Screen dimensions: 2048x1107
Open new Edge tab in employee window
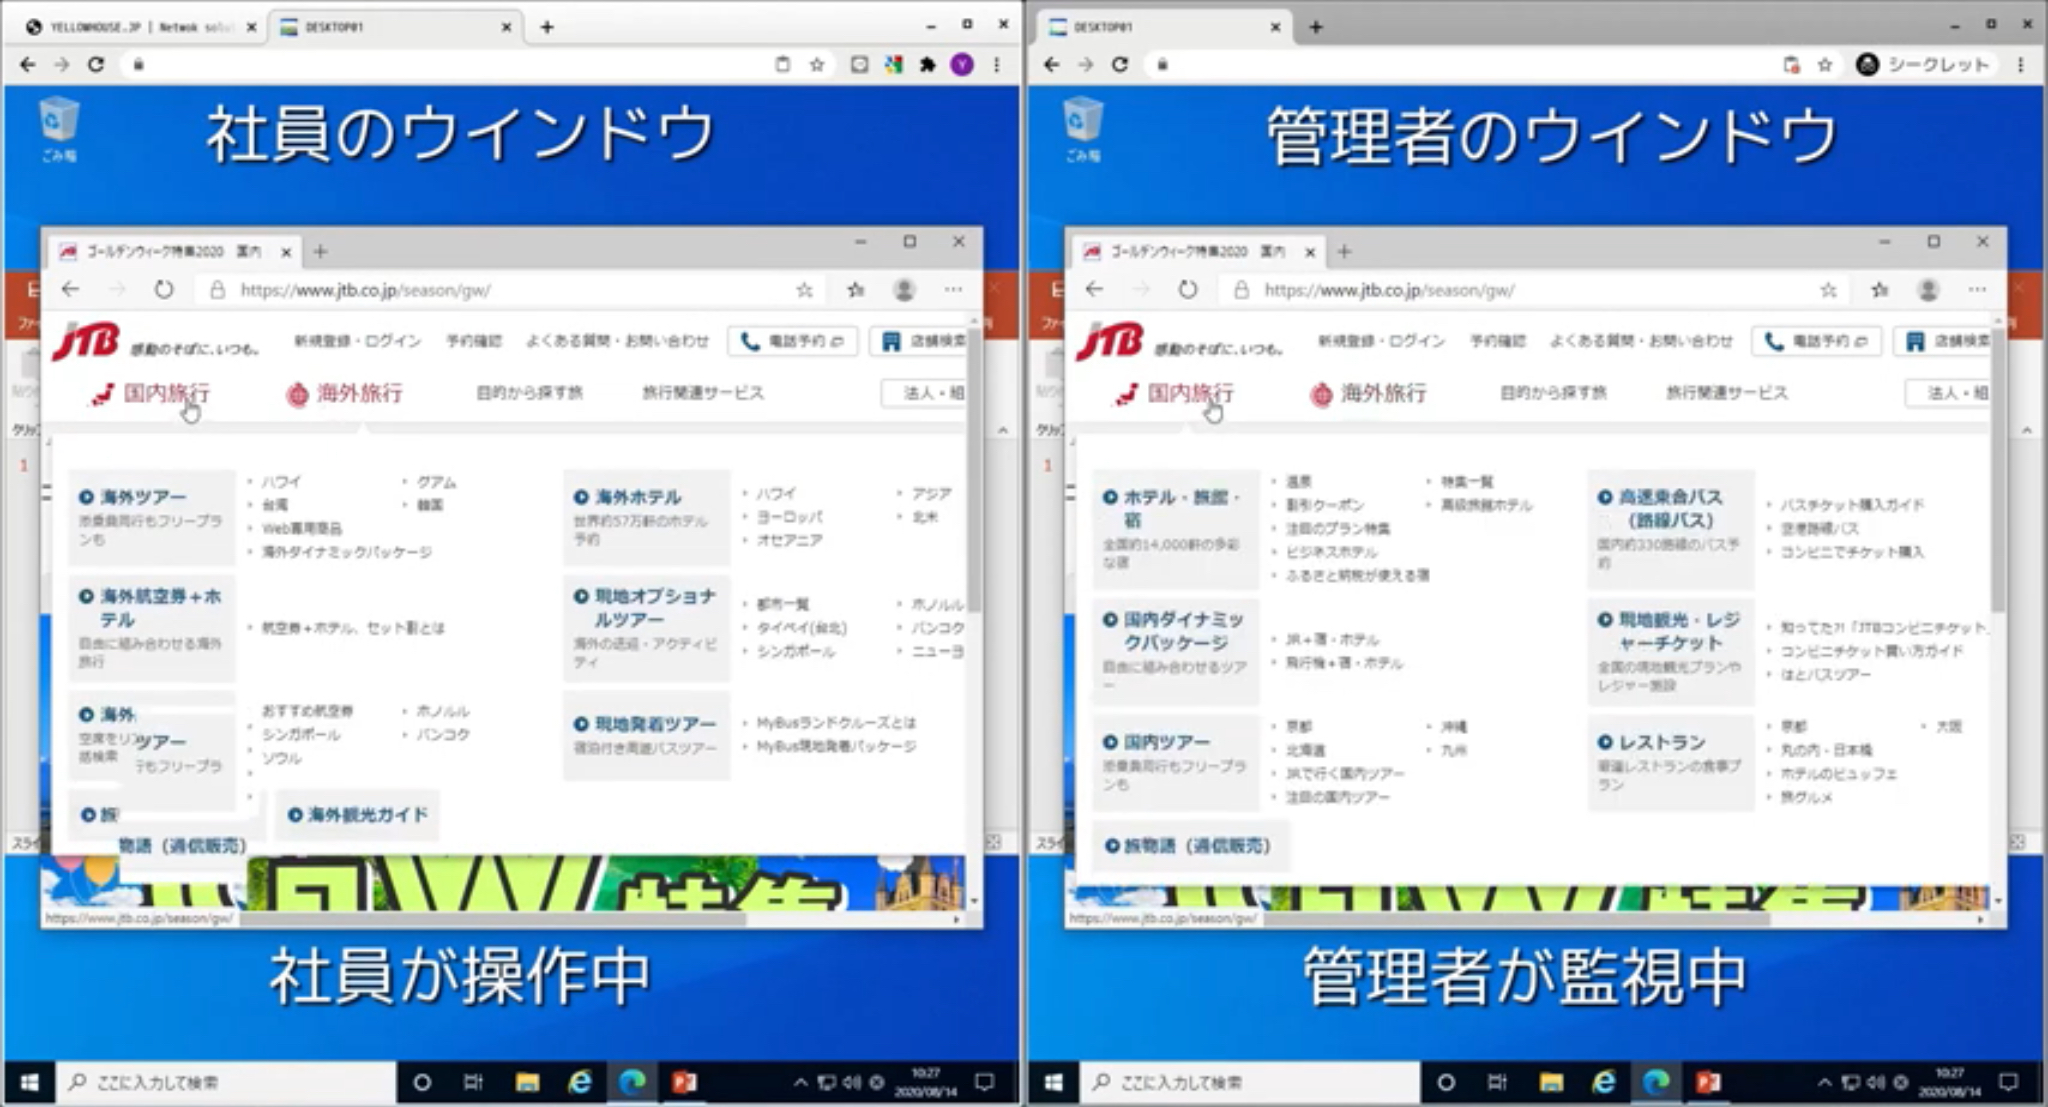pyautogui.click(x=320, y=252)
